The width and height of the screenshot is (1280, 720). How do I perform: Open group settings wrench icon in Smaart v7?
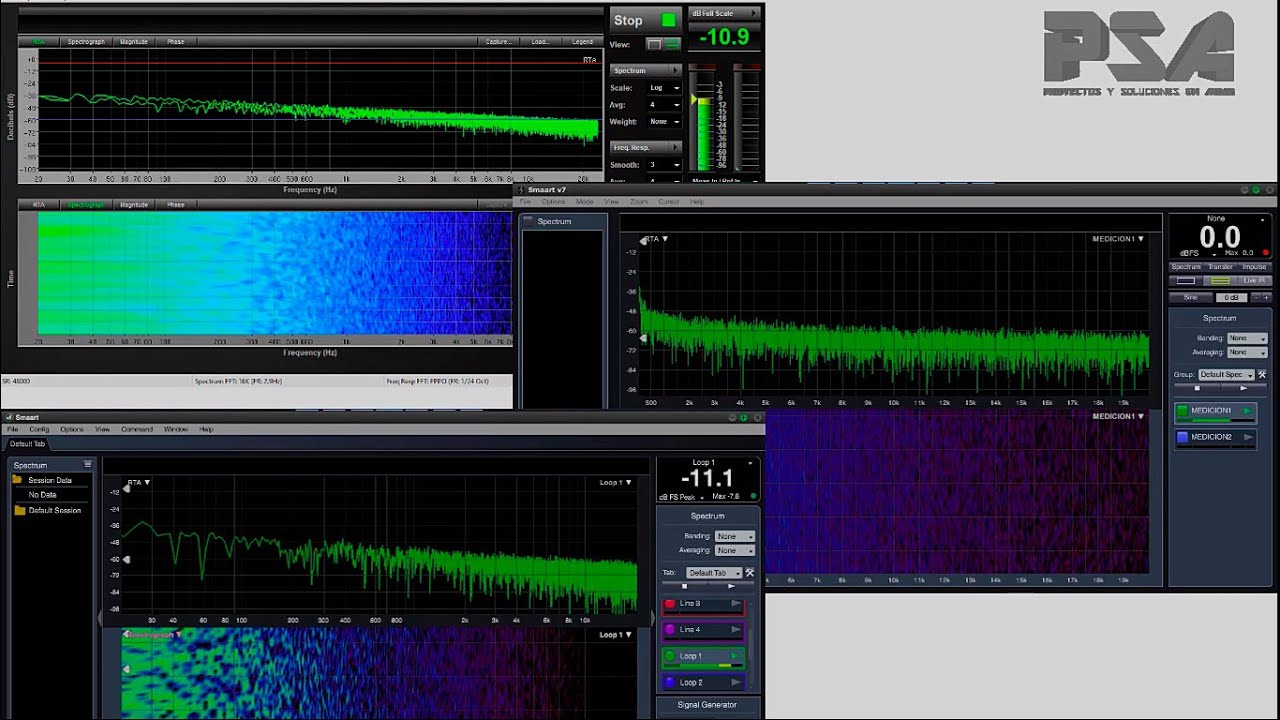pyautogui.click(x=1263, y=374)
